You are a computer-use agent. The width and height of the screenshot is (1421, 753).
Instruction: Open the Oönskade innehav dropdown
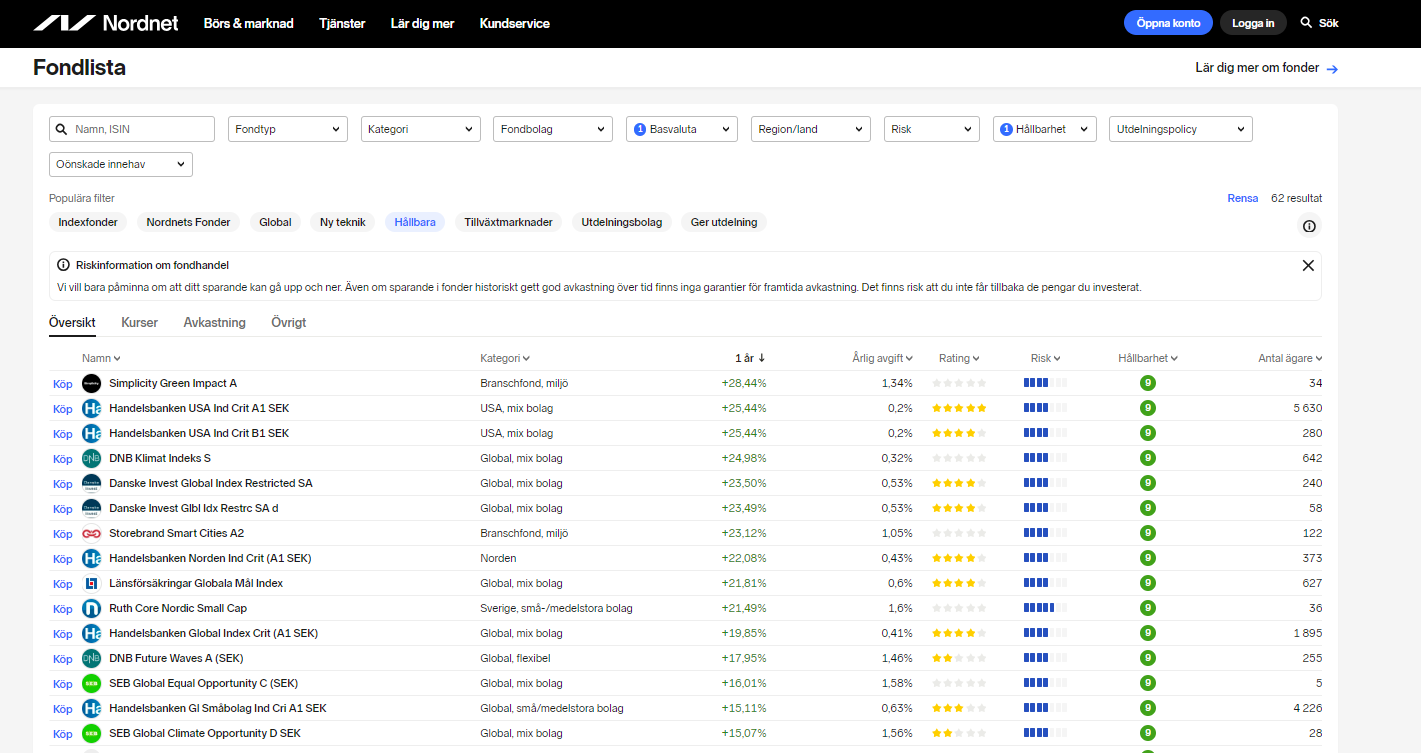[120, 164]
